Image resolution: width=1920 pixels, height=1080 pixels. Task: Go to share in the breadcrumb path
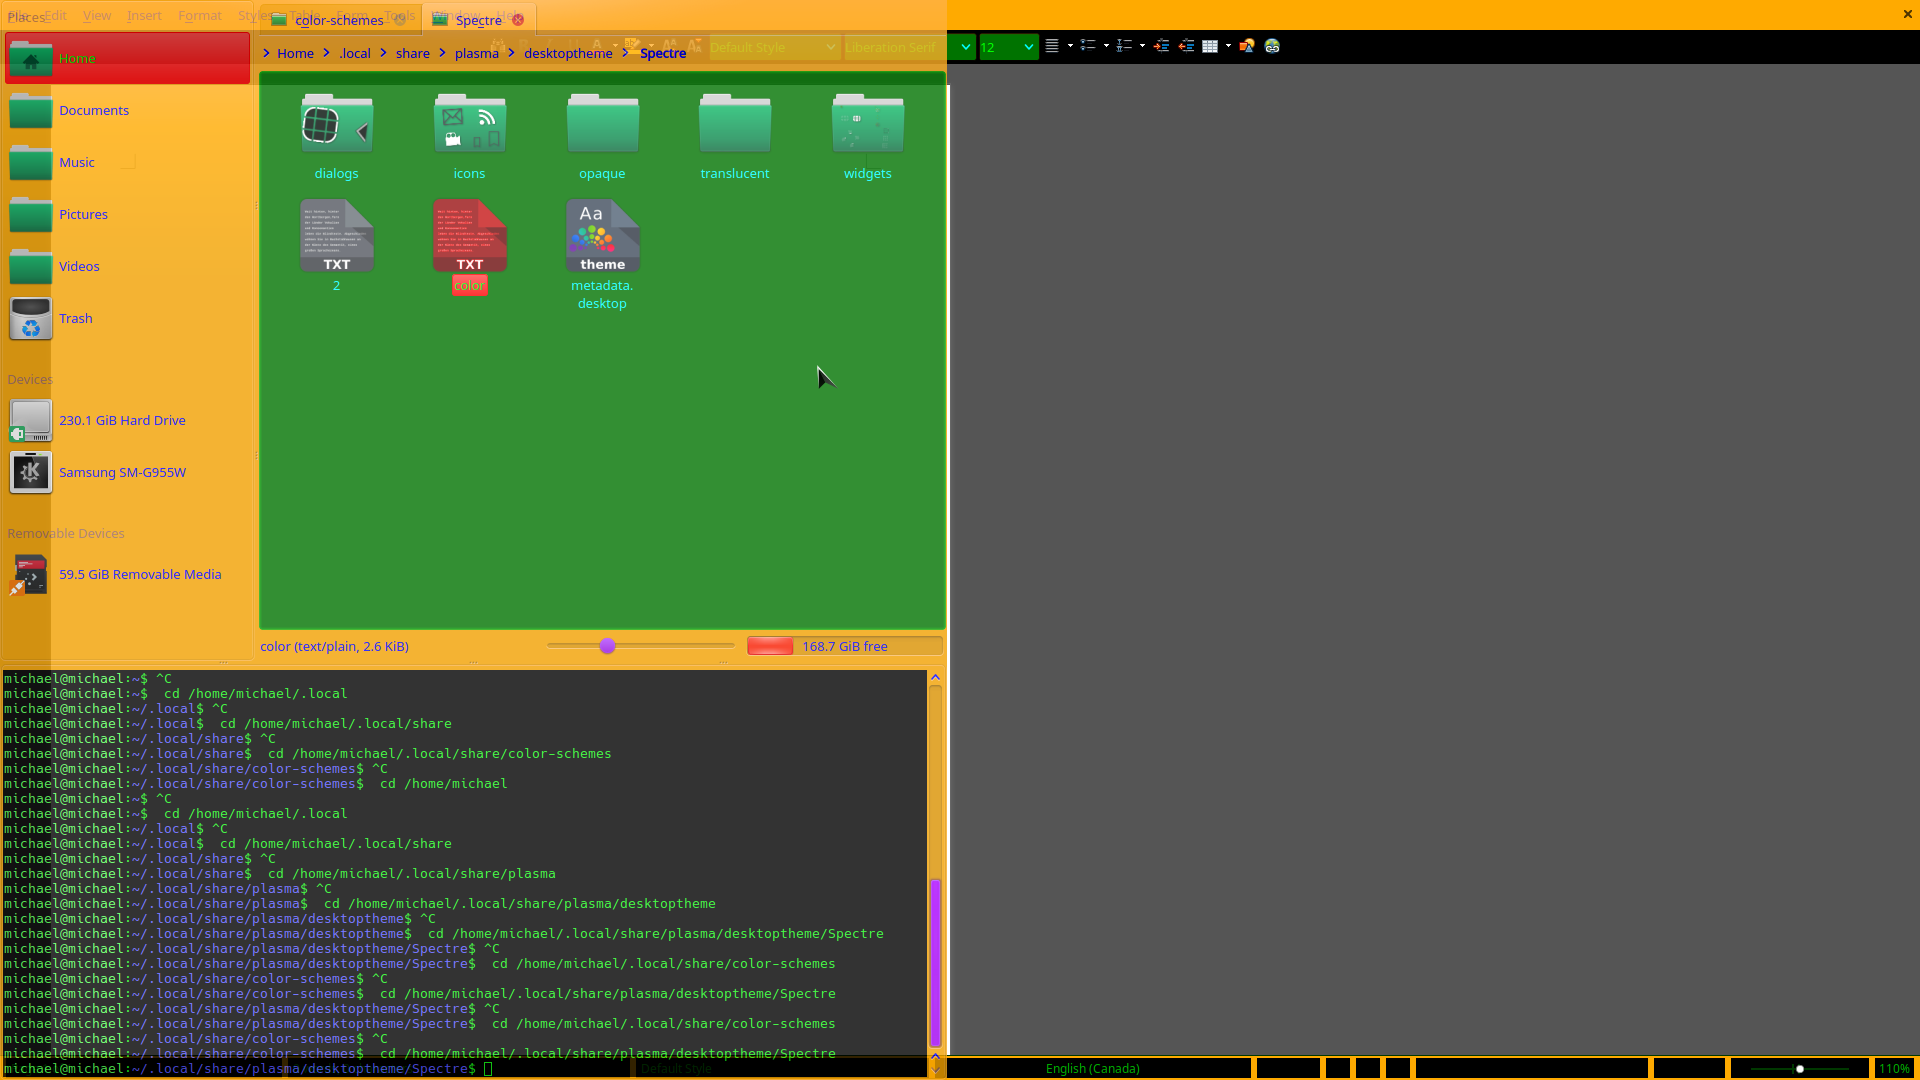click(412, 53)
